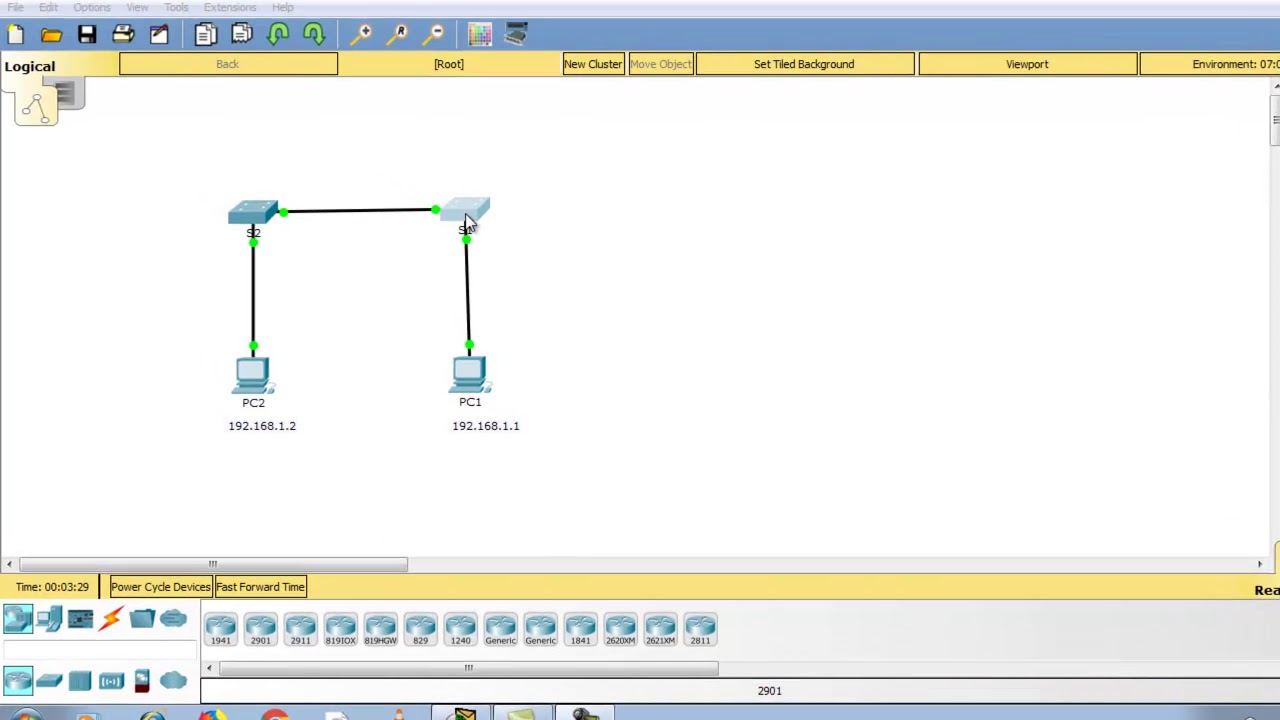The width and height of the screenshot is (1280, 720).
Task: Open the File menu
Action: click(15, 7)
